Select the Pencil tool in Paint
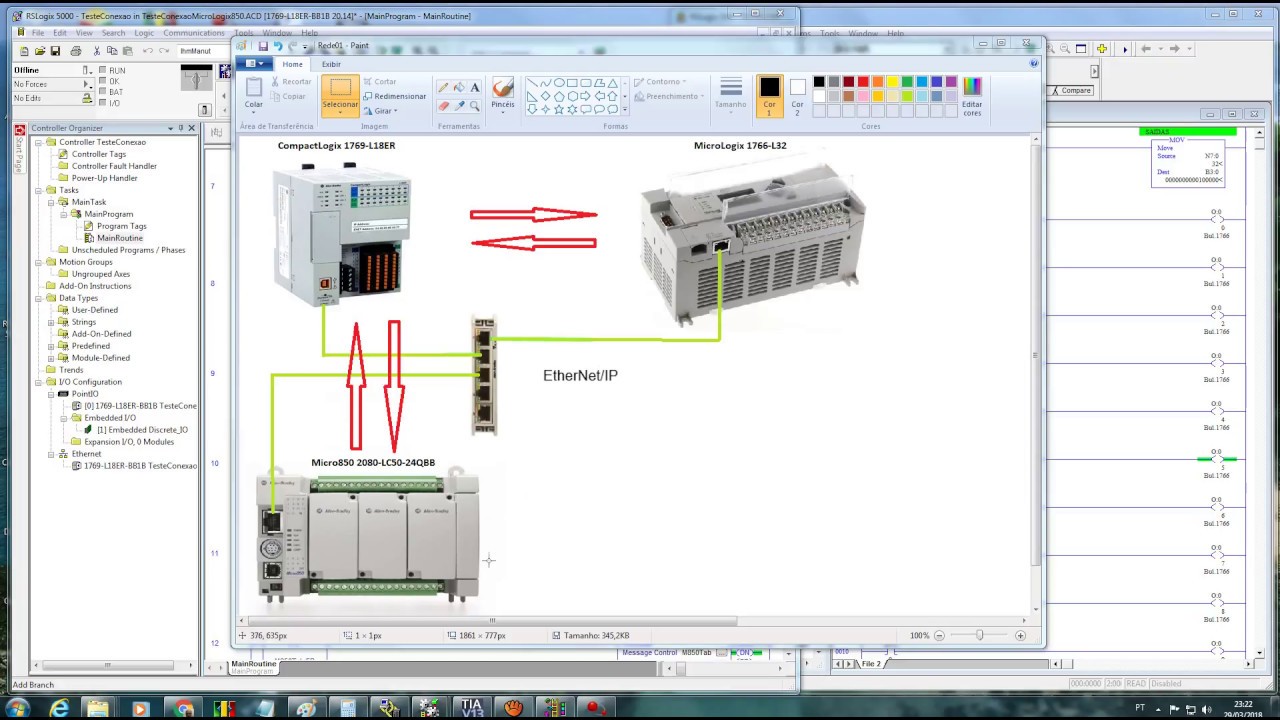This screenshot has width=1280, height=720. (x=444, y=88)
